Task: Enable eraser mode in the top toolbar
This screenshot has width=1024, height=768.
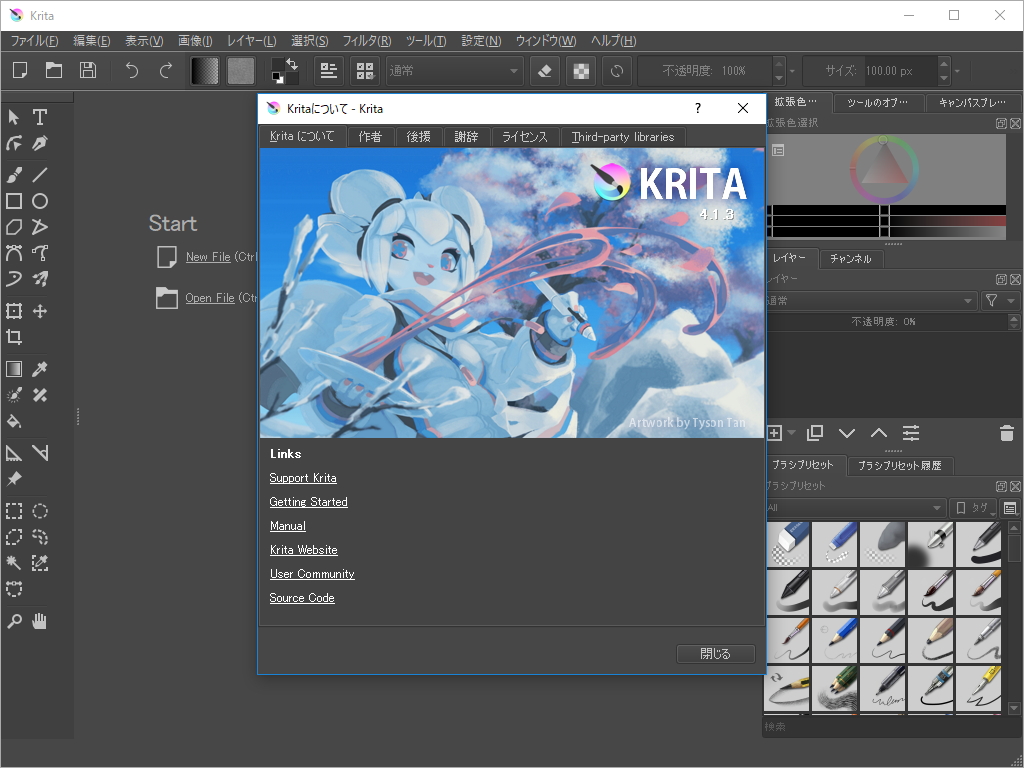Action: click(x=545, y=70)
